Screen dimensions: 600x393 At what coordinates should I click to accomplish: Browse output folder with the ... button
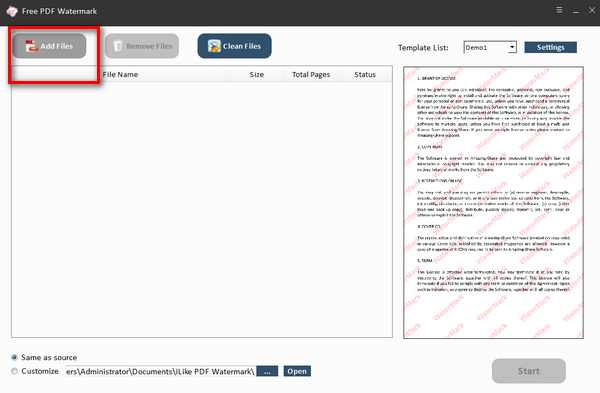[267, 371]
